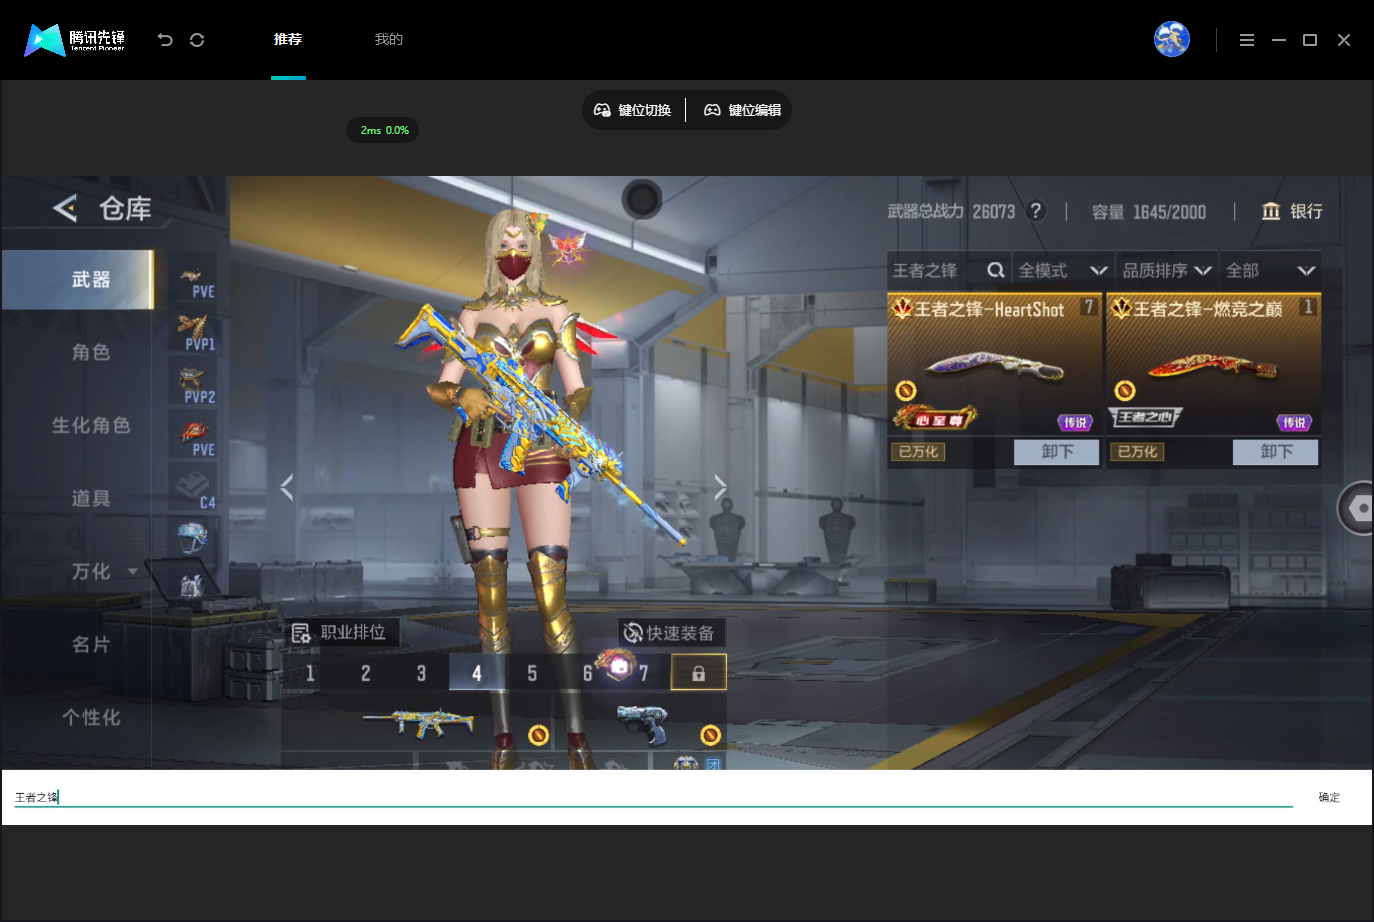Click 已万化 tag under 燃竞之巅
Screen dimensions: 1374x922
pos(1137,452)
